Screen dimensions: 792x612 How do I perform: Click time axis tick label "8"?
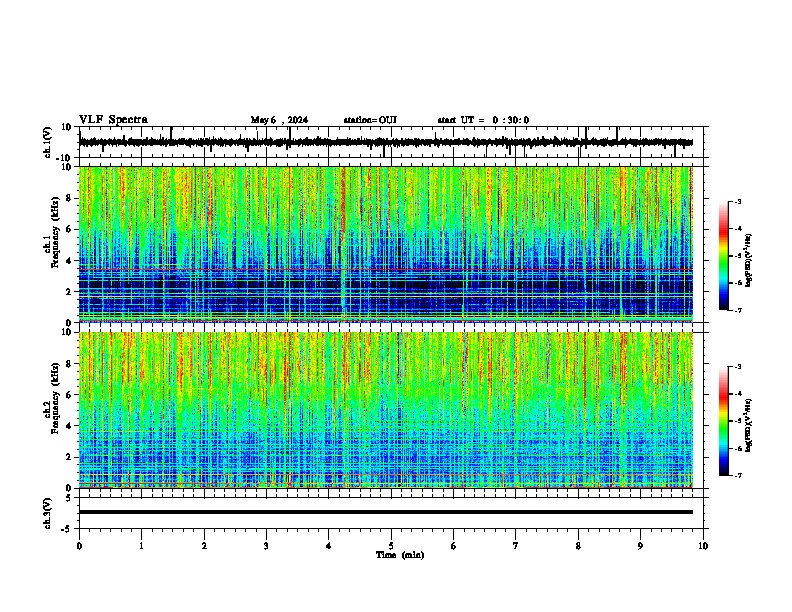(578, 546)
